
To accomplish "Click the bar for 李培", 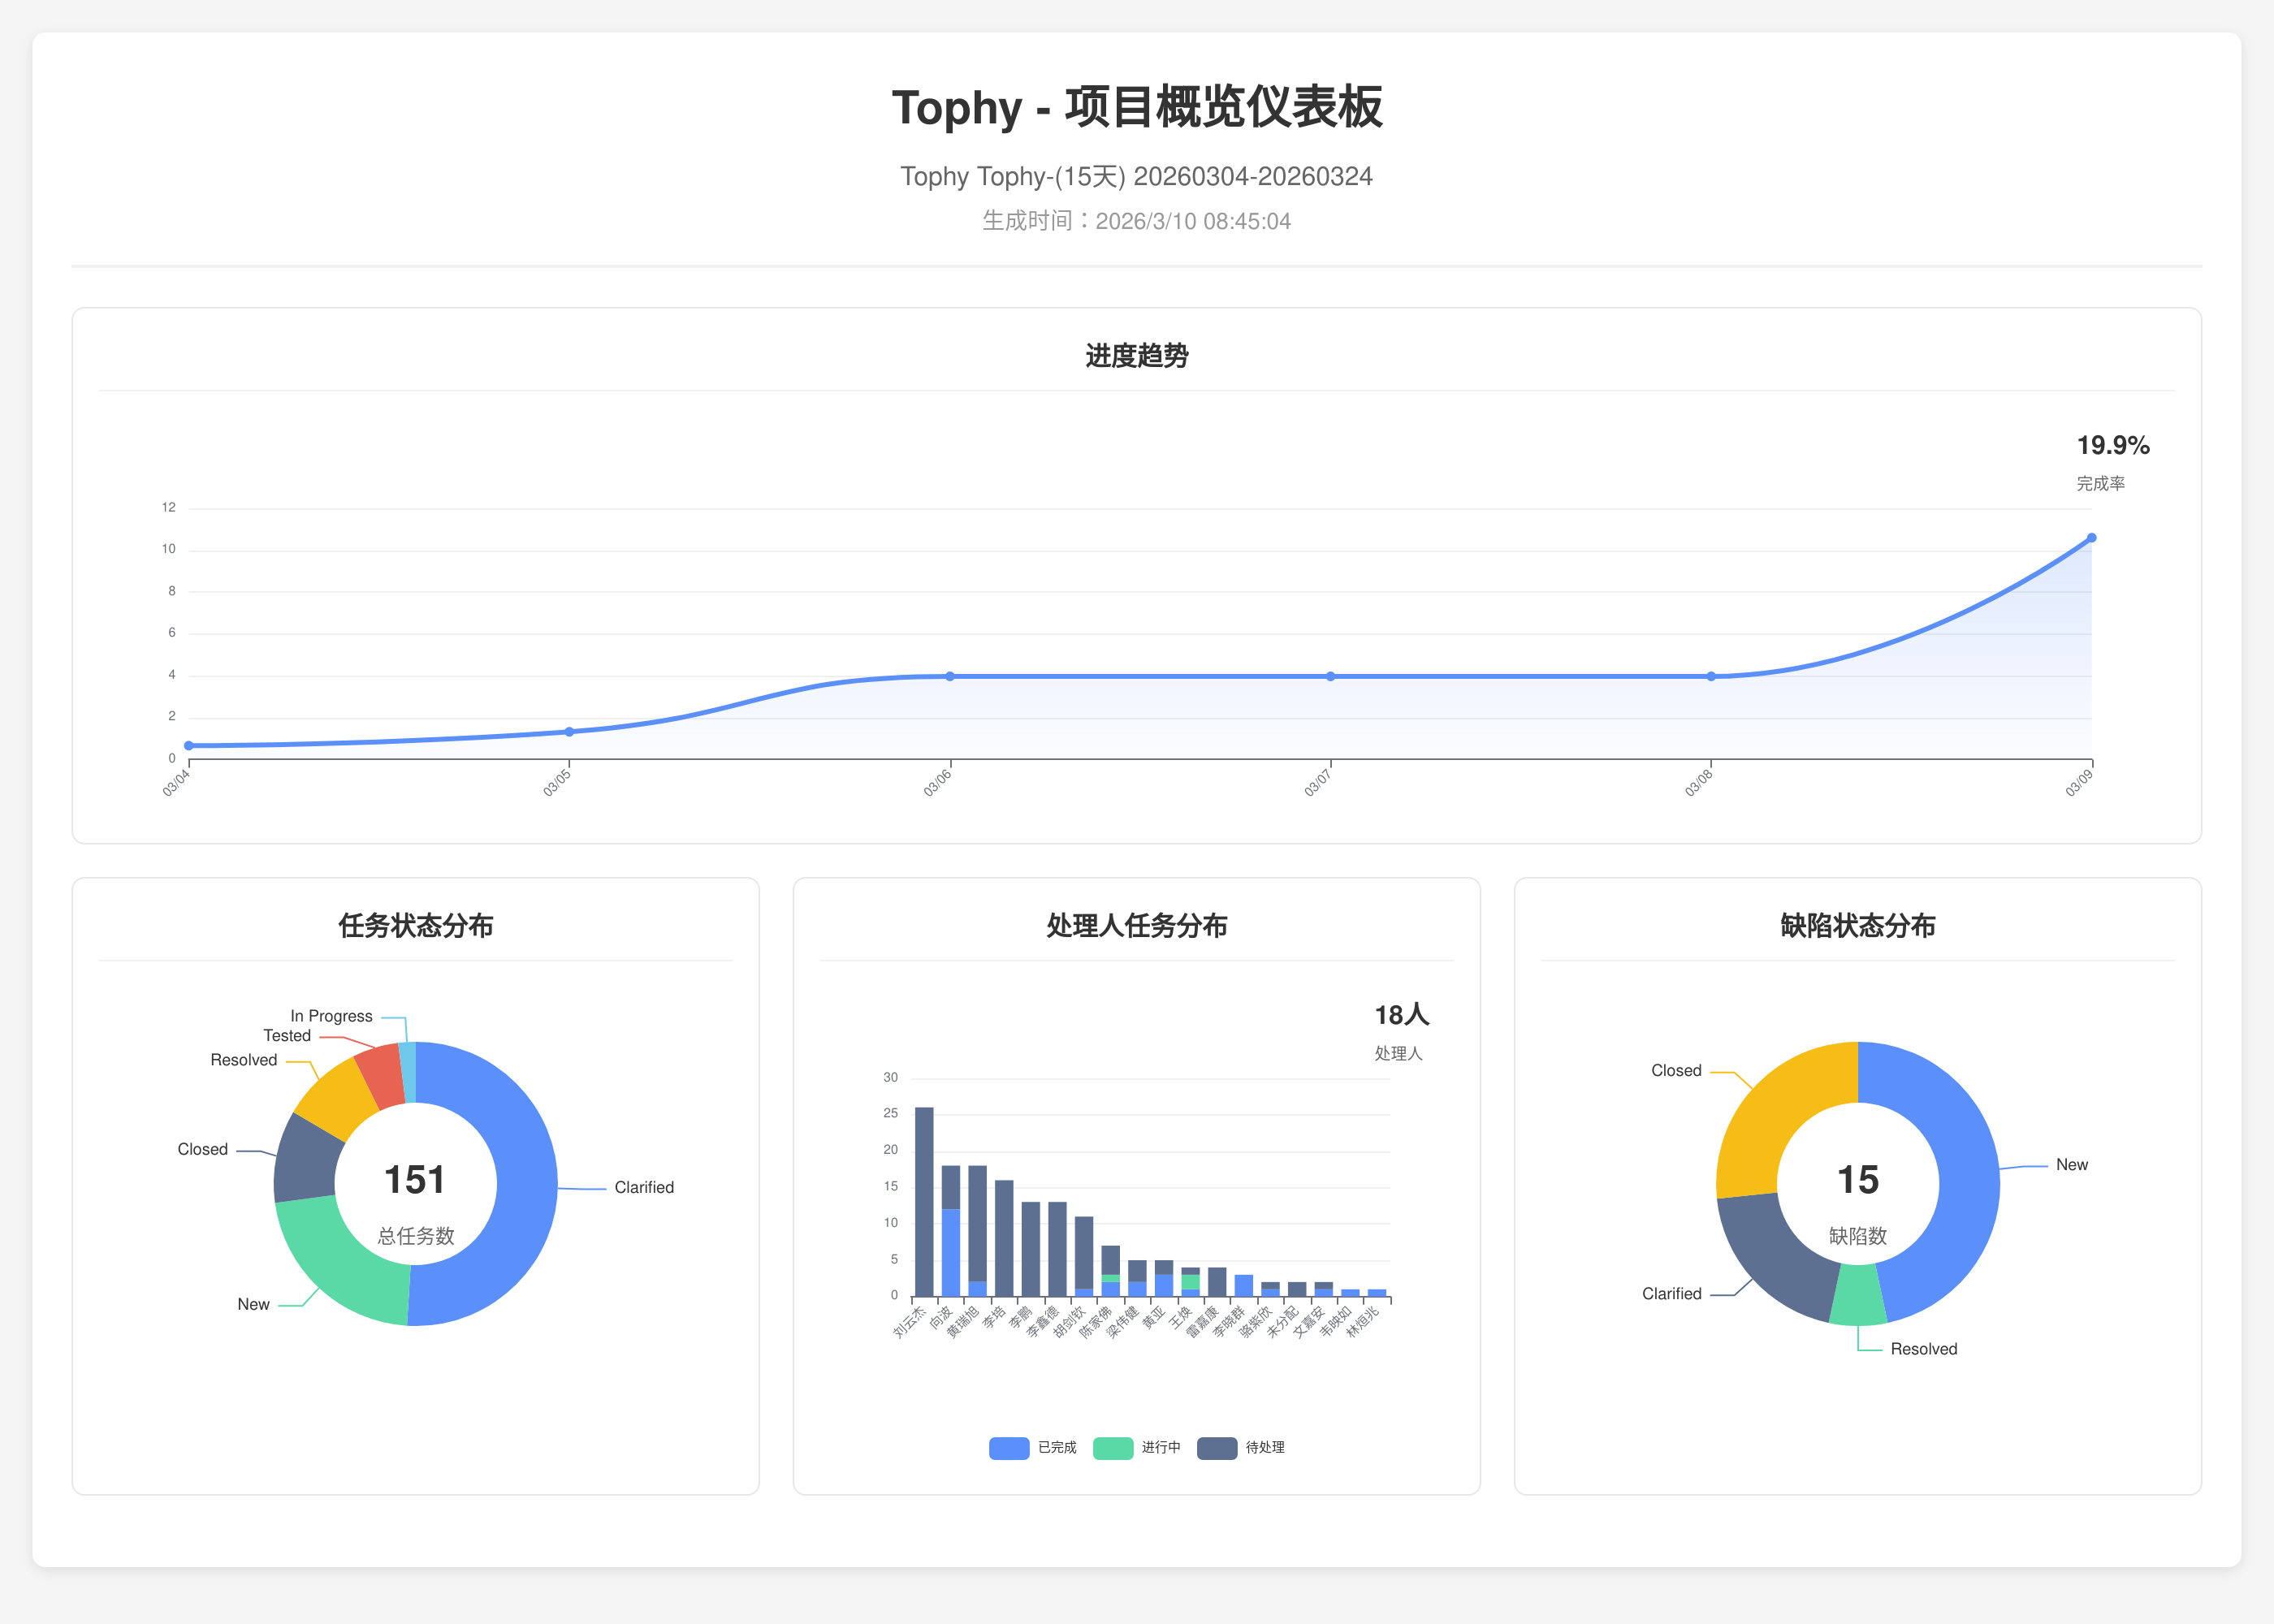I will [1004, 1238].
